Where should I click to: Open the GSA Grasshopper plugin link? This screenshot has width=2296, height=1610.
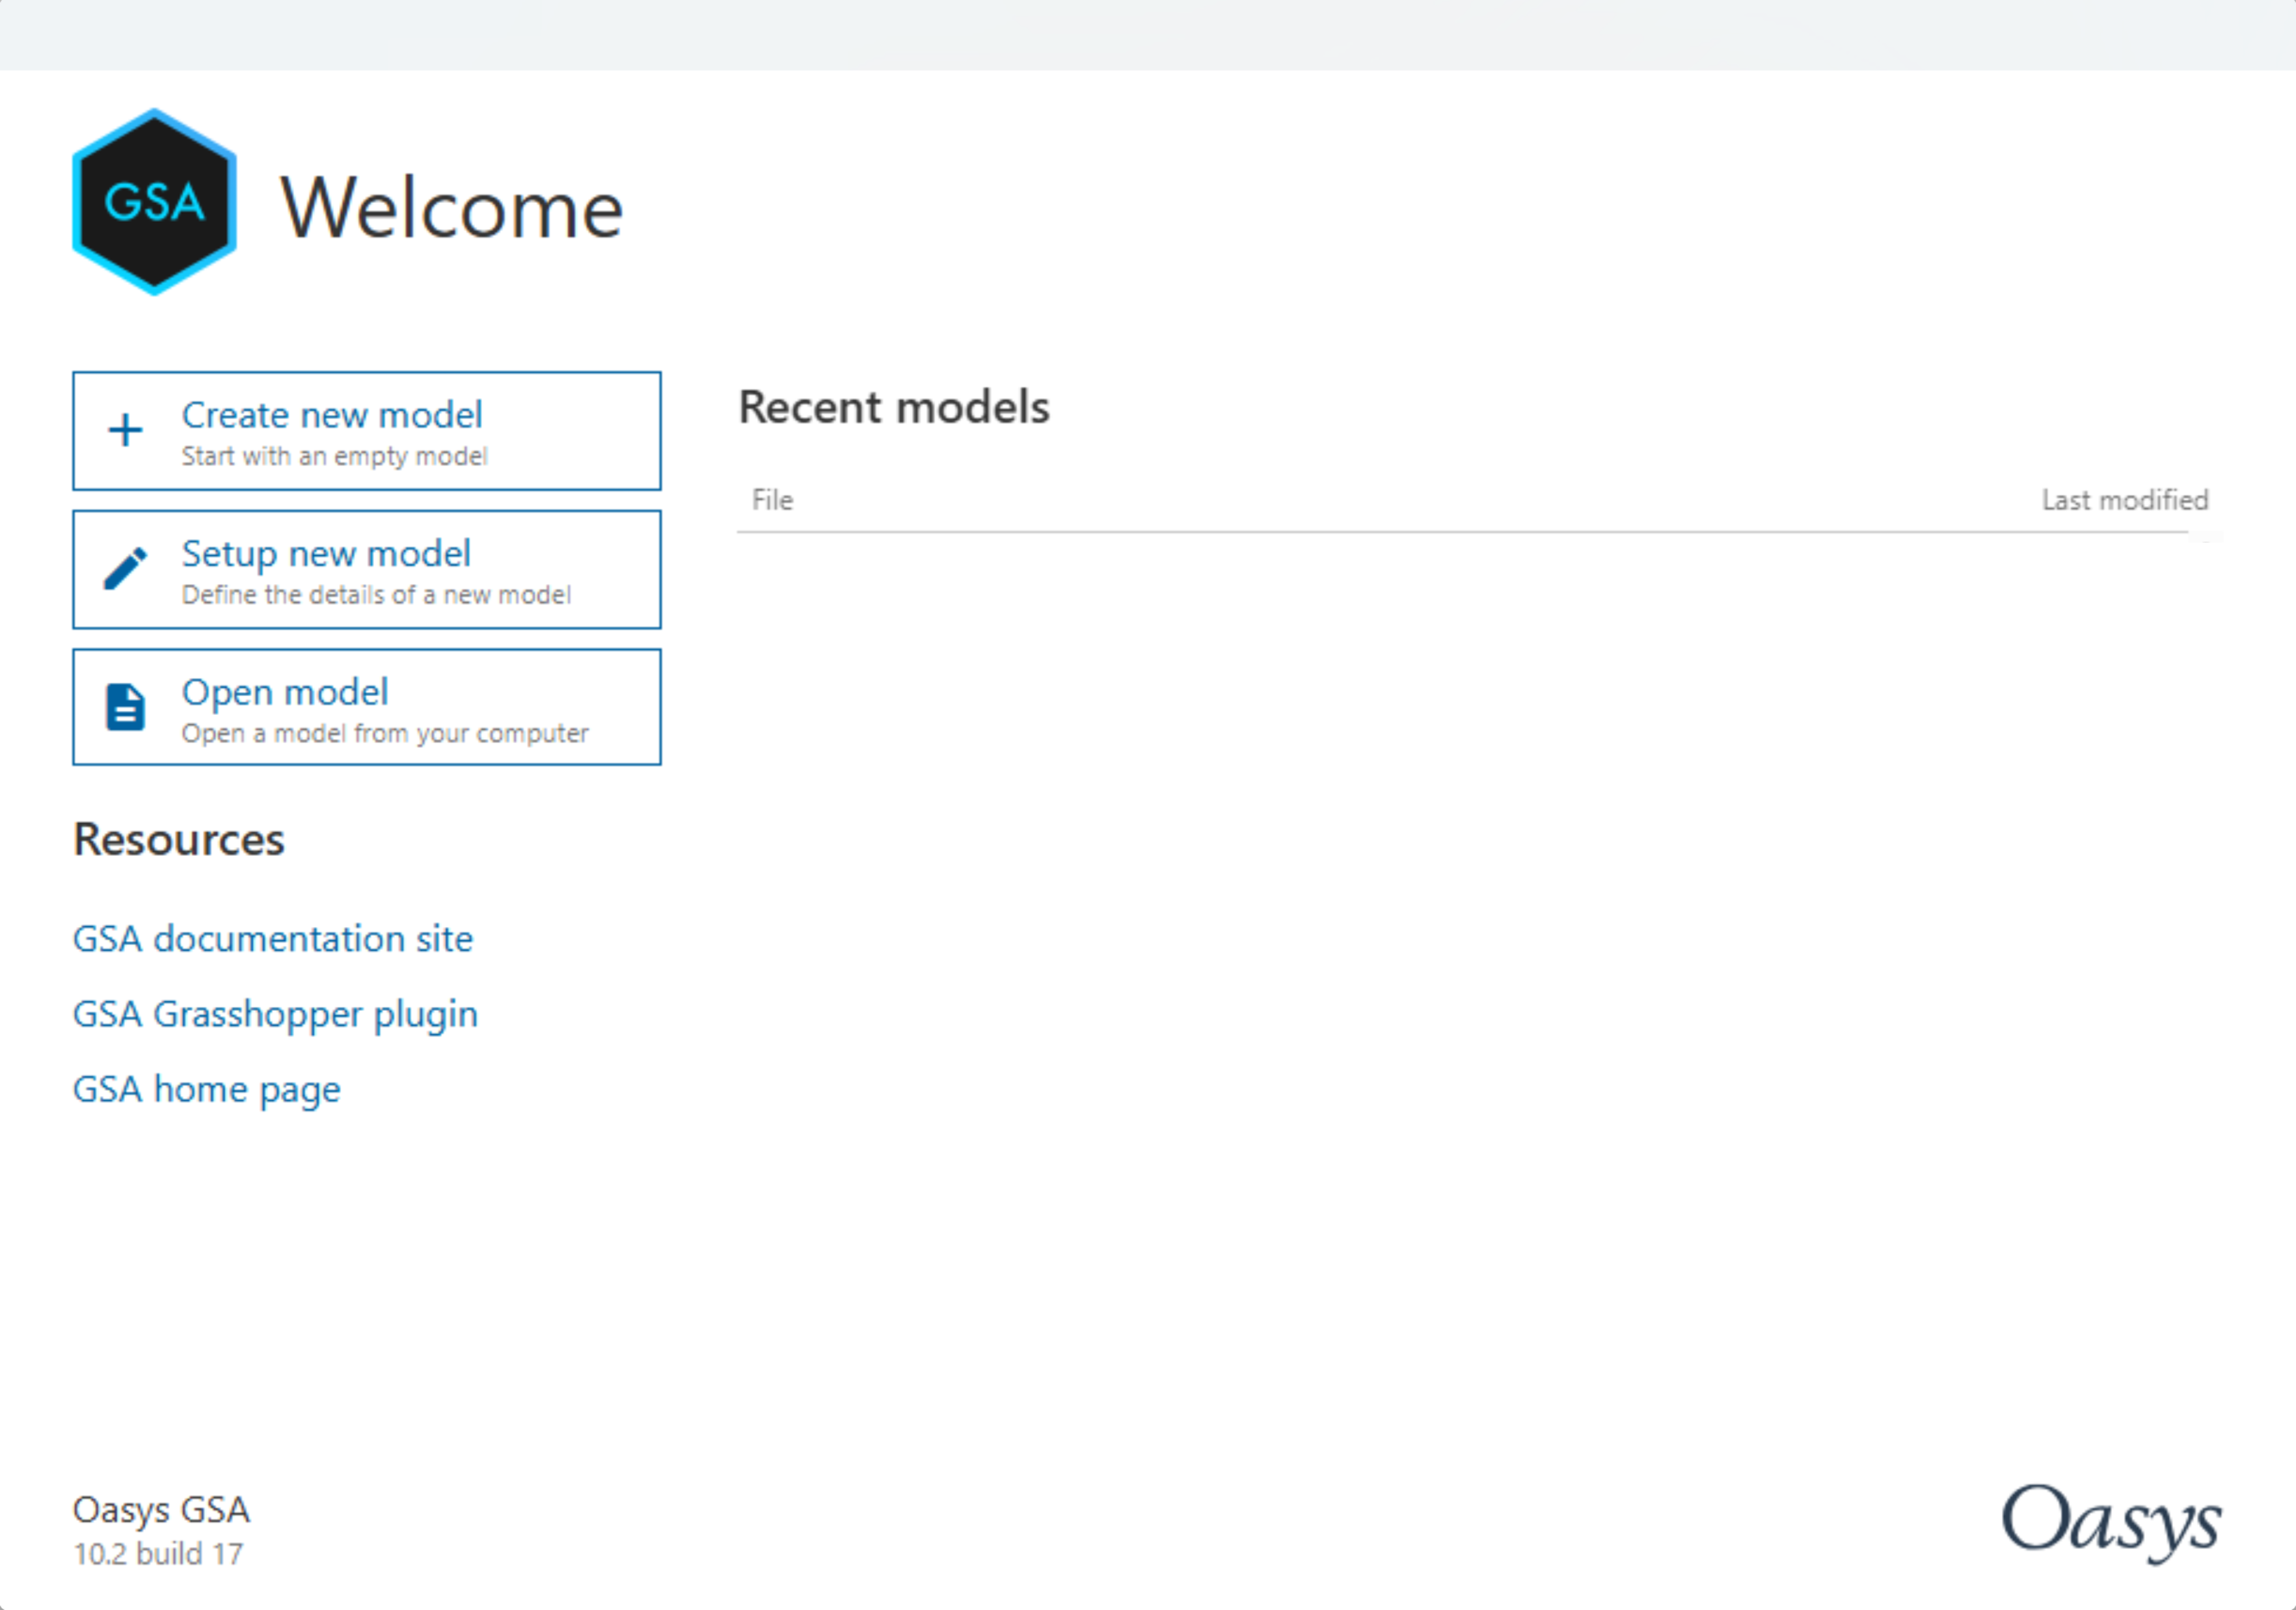(275, 1014)
